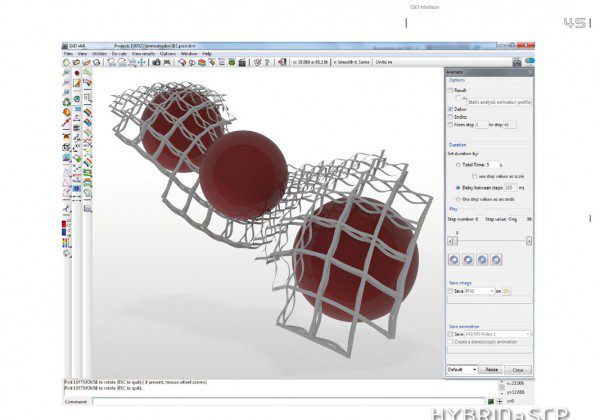Select the Total Time radio button

click(458, 164)
